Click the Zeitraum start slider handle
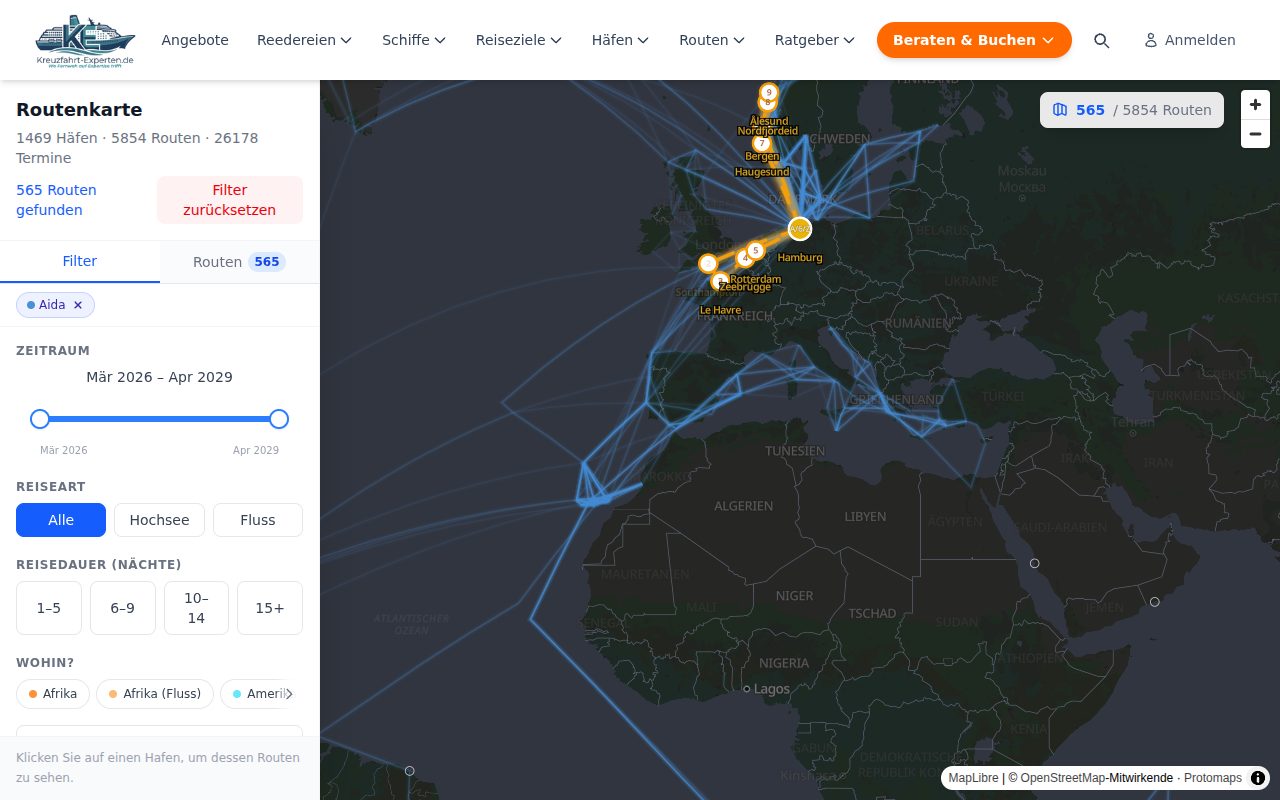Screen dimensions: 1280x800 (40, 419)
